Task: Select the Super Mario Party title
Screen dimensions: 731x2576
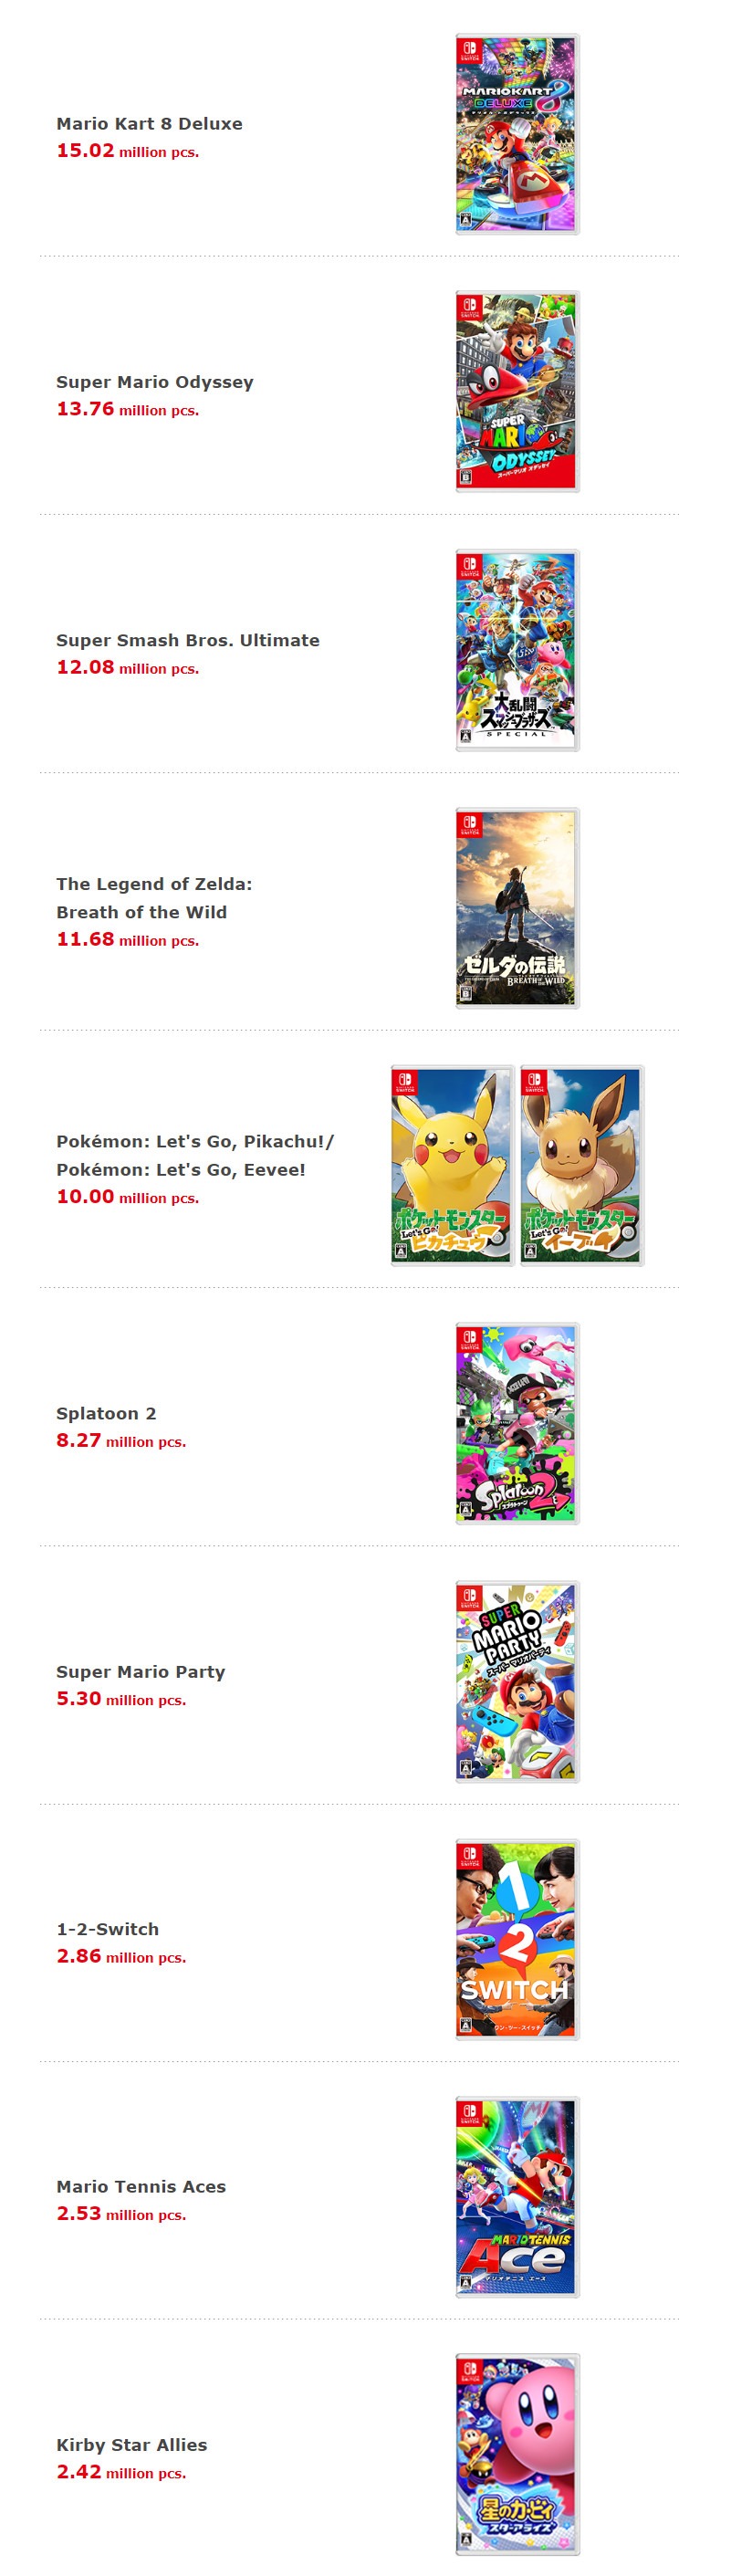Action: (x=141, y=1671)
